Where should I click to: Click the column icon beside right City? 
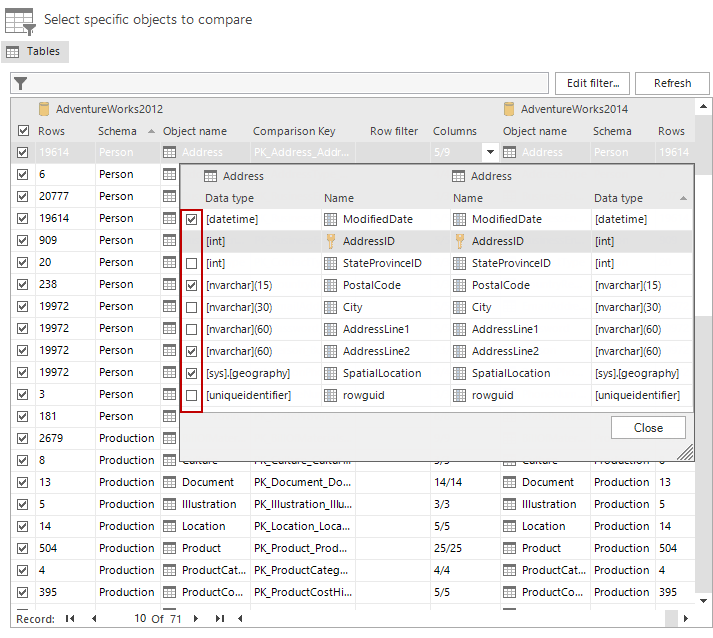[459, 307]
